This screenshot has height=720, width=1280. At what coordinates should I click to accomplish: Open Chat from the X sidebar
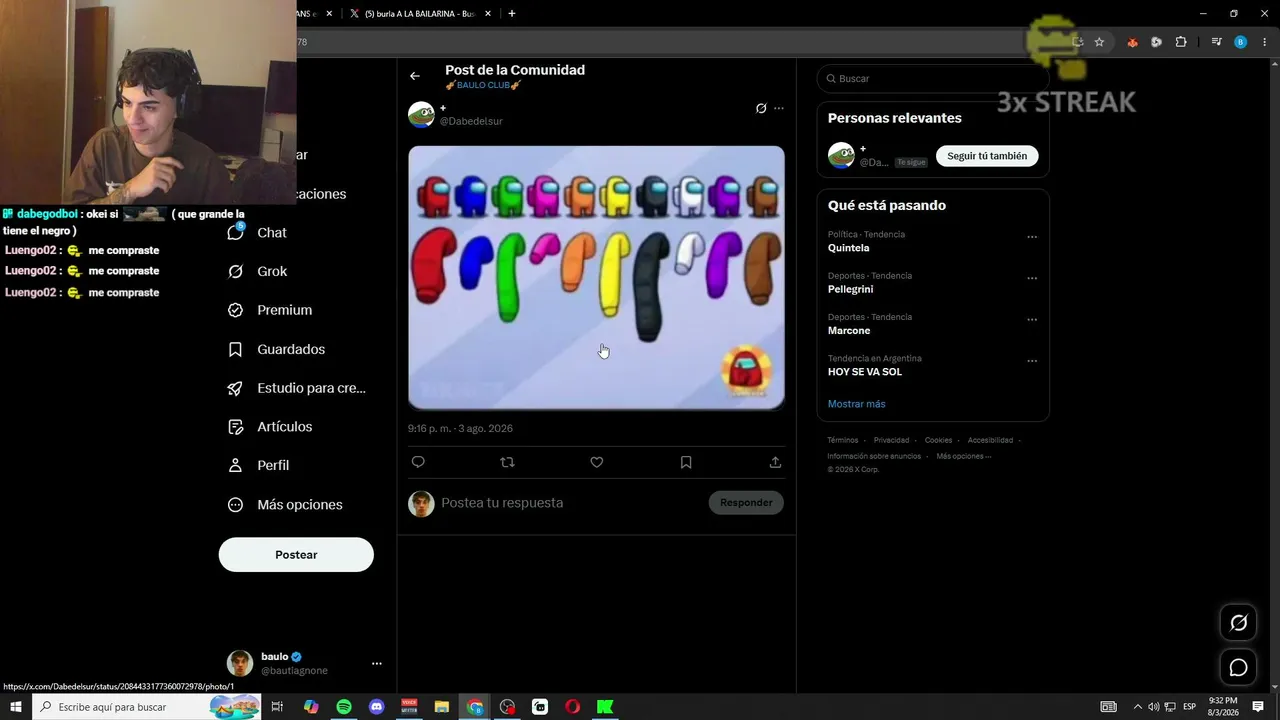(x=258, y=232)
